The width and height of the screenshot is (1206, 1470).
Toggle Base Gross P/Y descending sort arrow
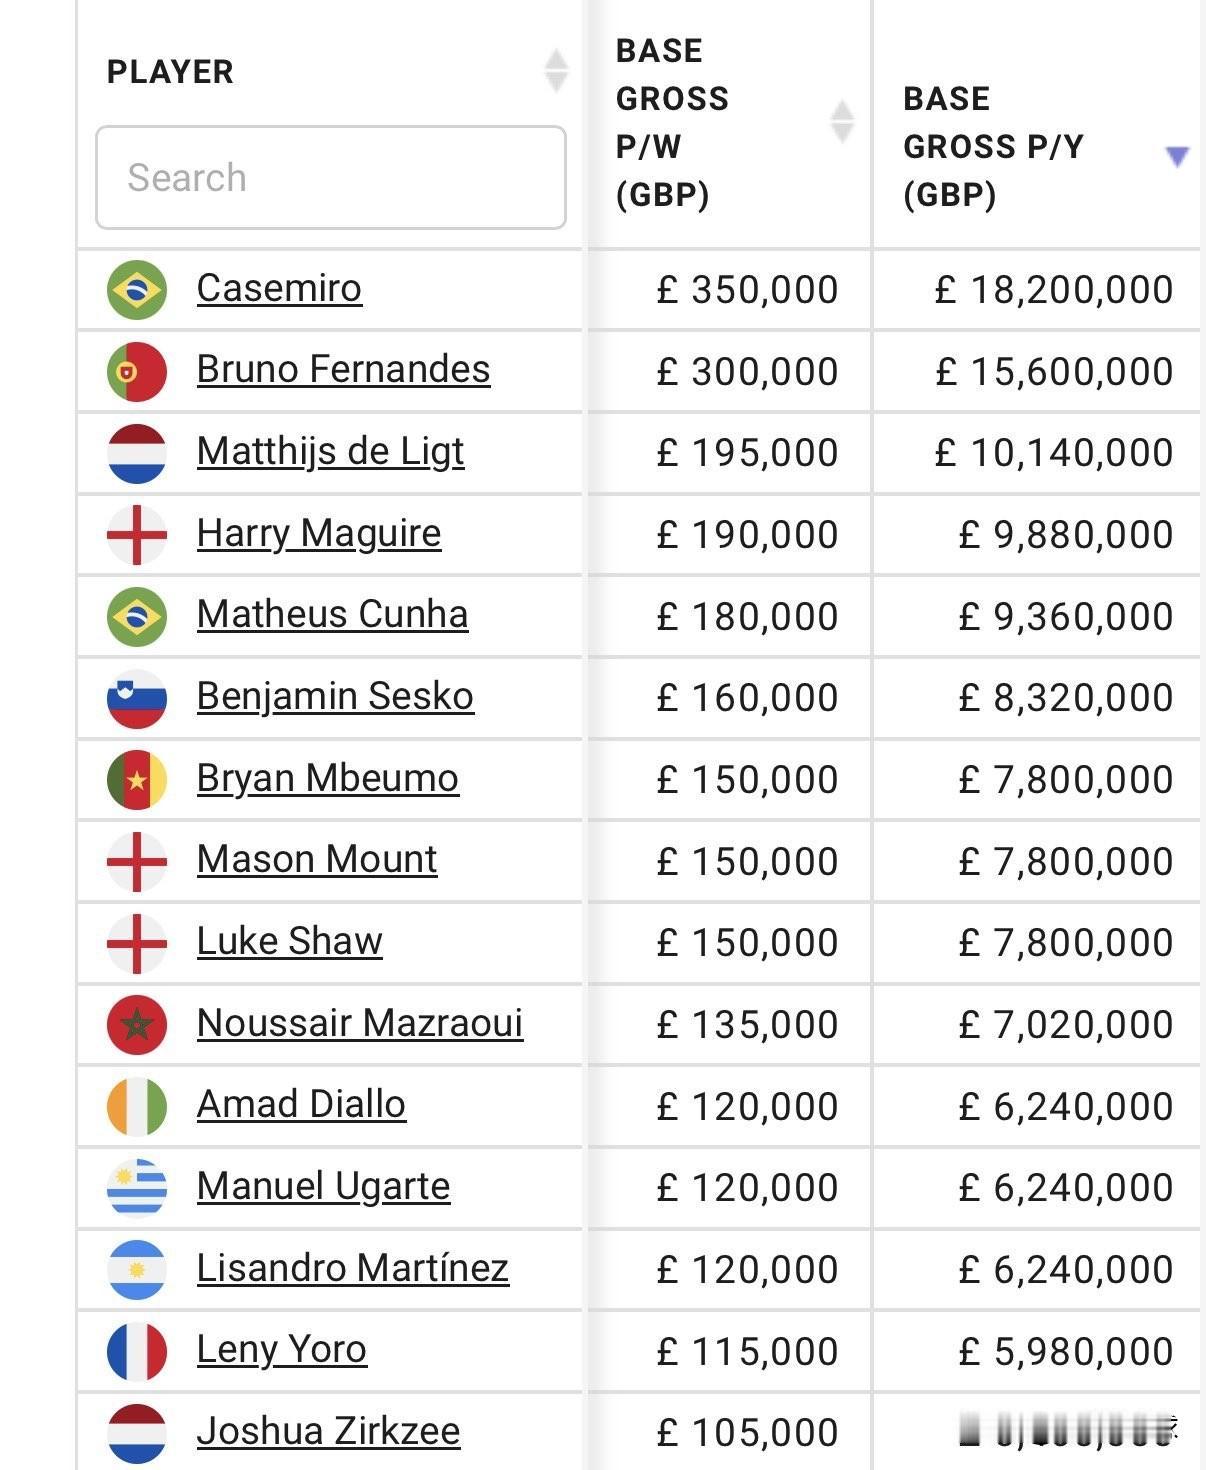coord(1177,156)
